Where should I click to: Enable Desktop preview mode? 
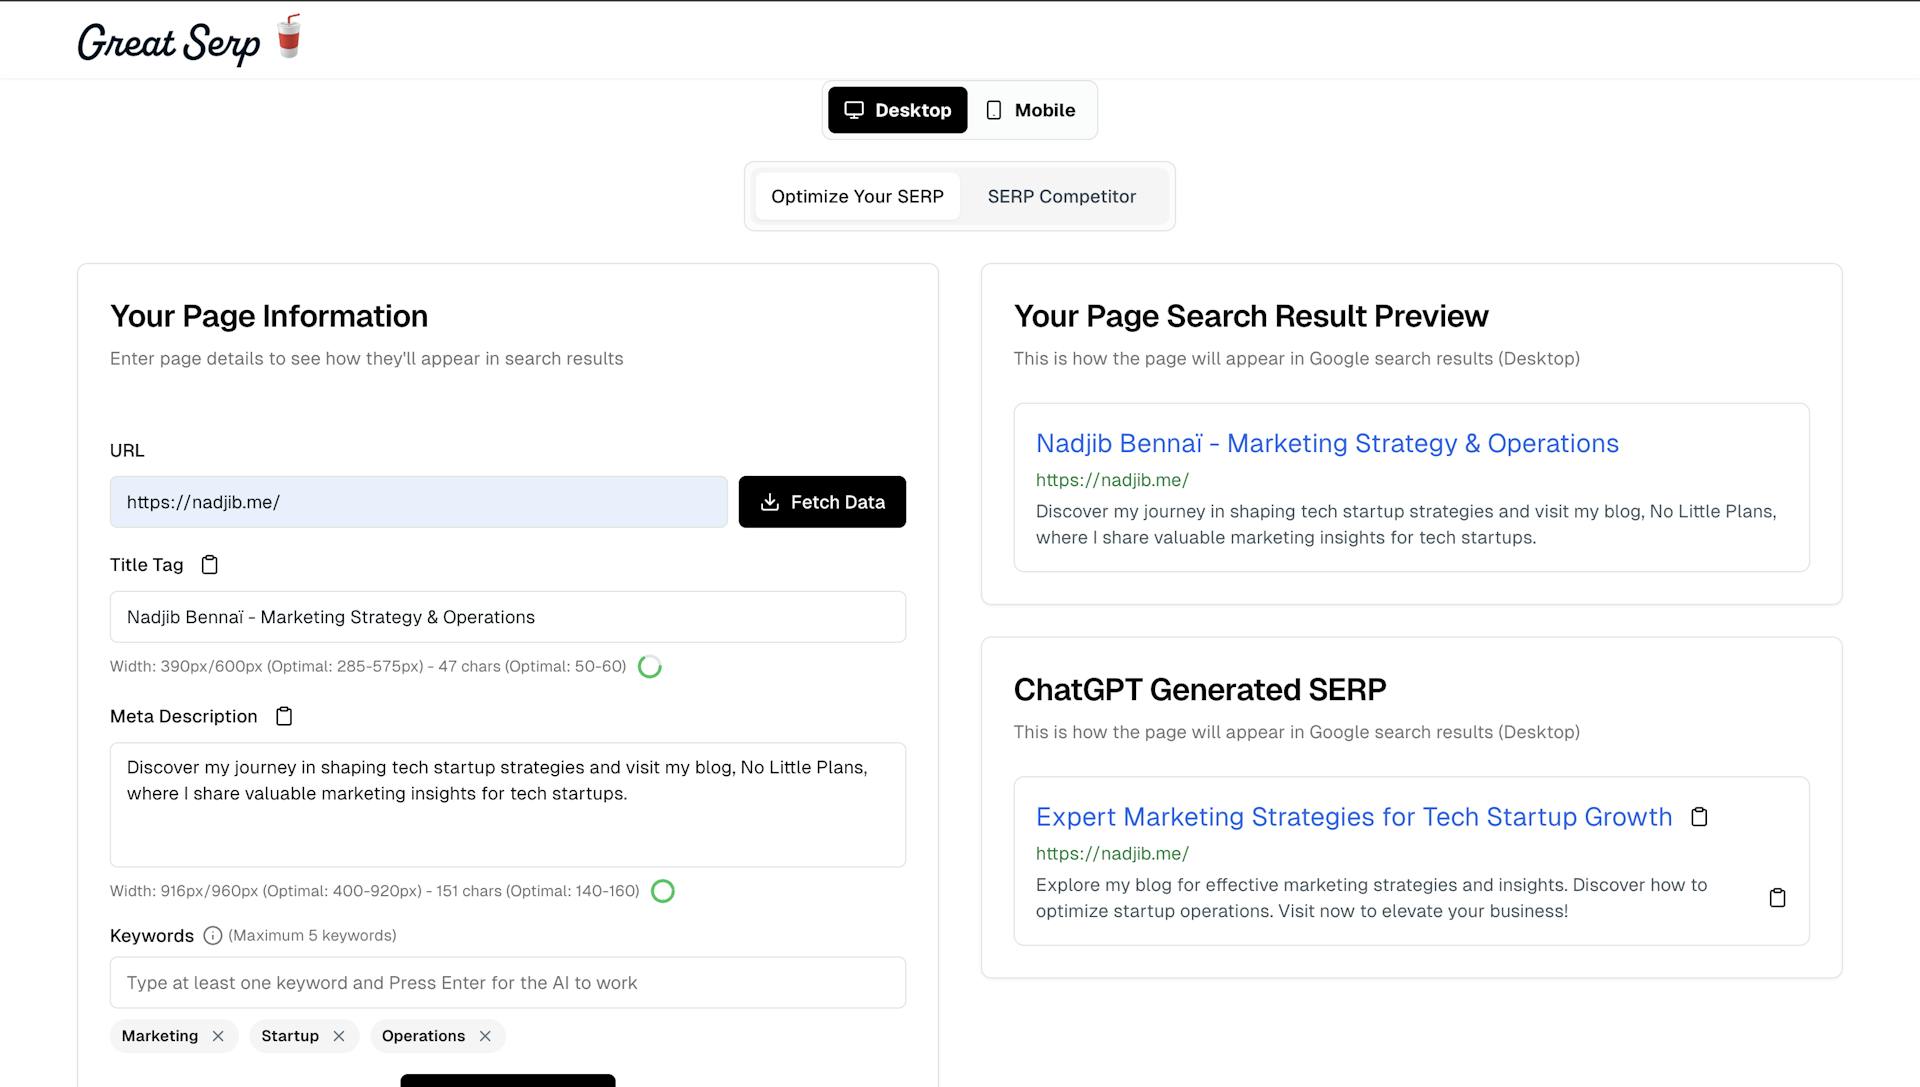[896, 110]
